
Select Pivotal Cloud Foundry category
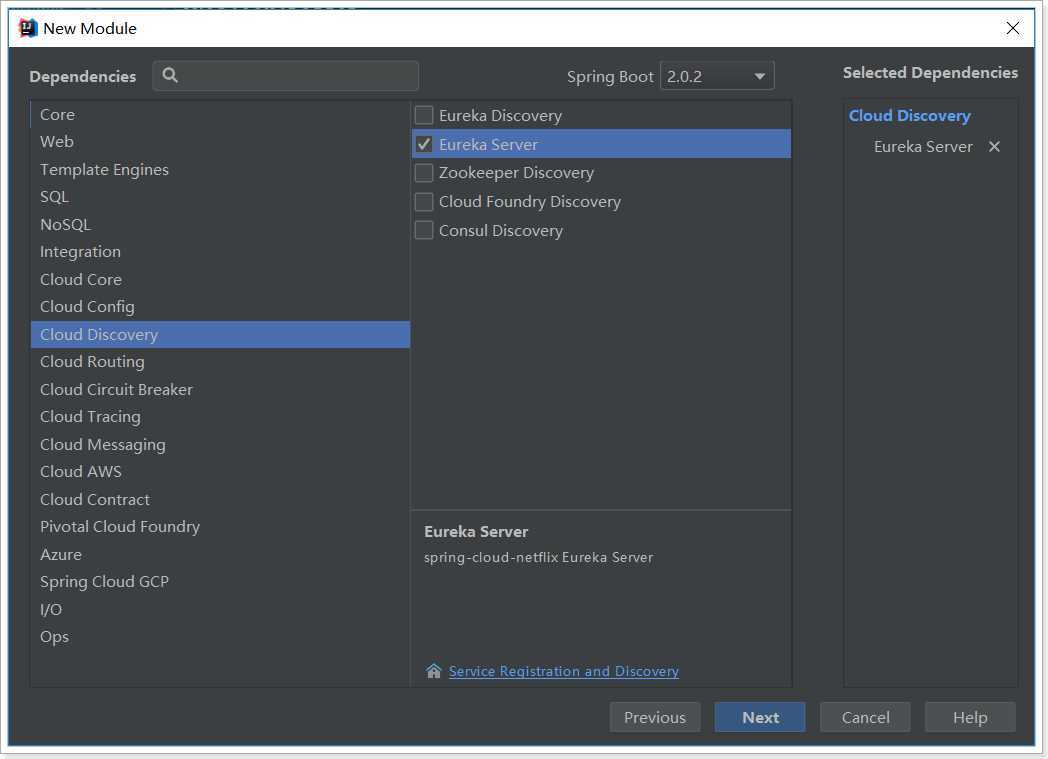coord(220,527)
